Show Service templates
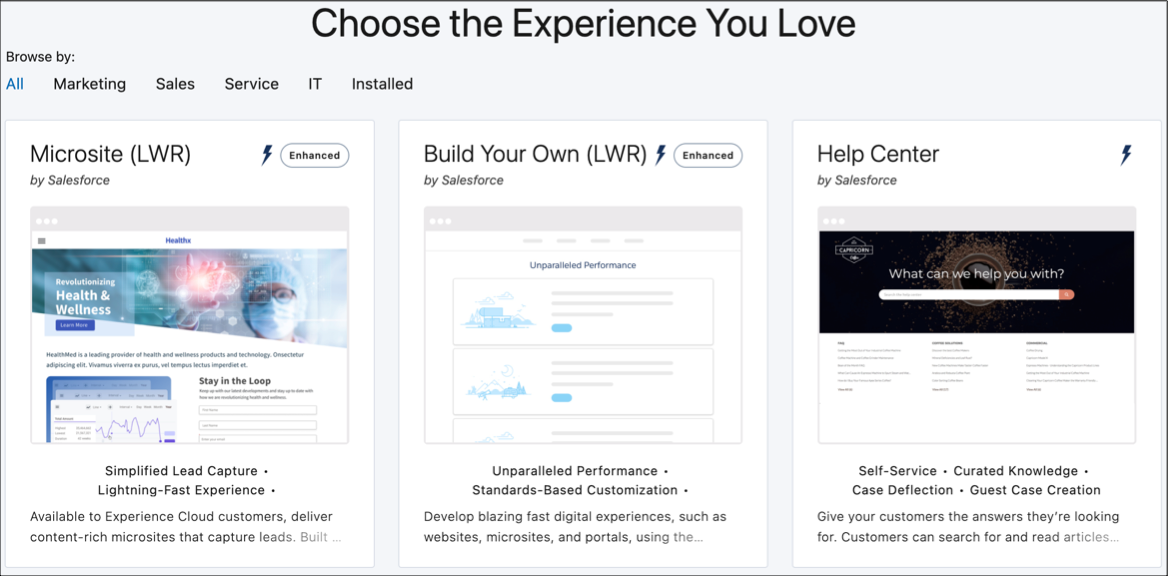1168x576 pixels. click(251, 84)
